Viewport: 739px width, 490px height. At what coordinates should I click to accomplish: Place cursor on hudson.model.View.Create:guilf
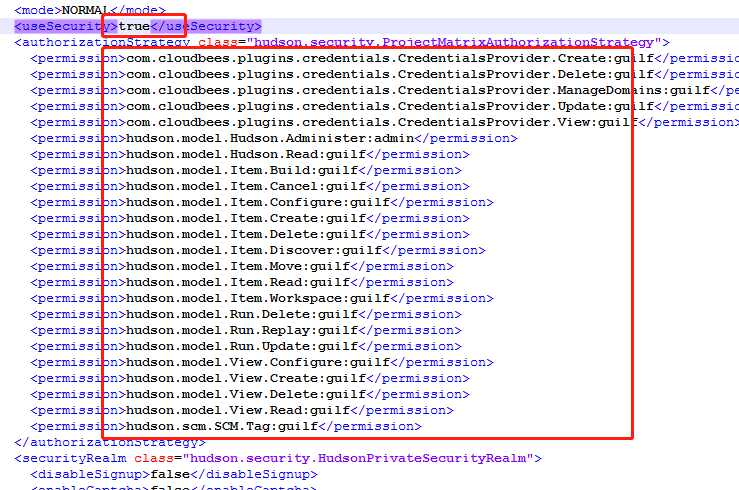pyautogui.click(x=246, y=379)
